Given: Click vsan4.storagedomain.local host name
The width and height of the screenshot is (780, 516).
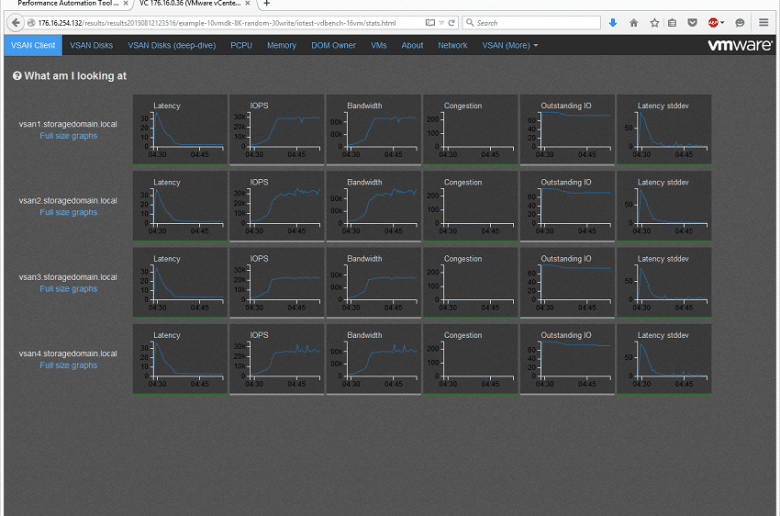Looking at the screenshot, I should coord(68,353).
